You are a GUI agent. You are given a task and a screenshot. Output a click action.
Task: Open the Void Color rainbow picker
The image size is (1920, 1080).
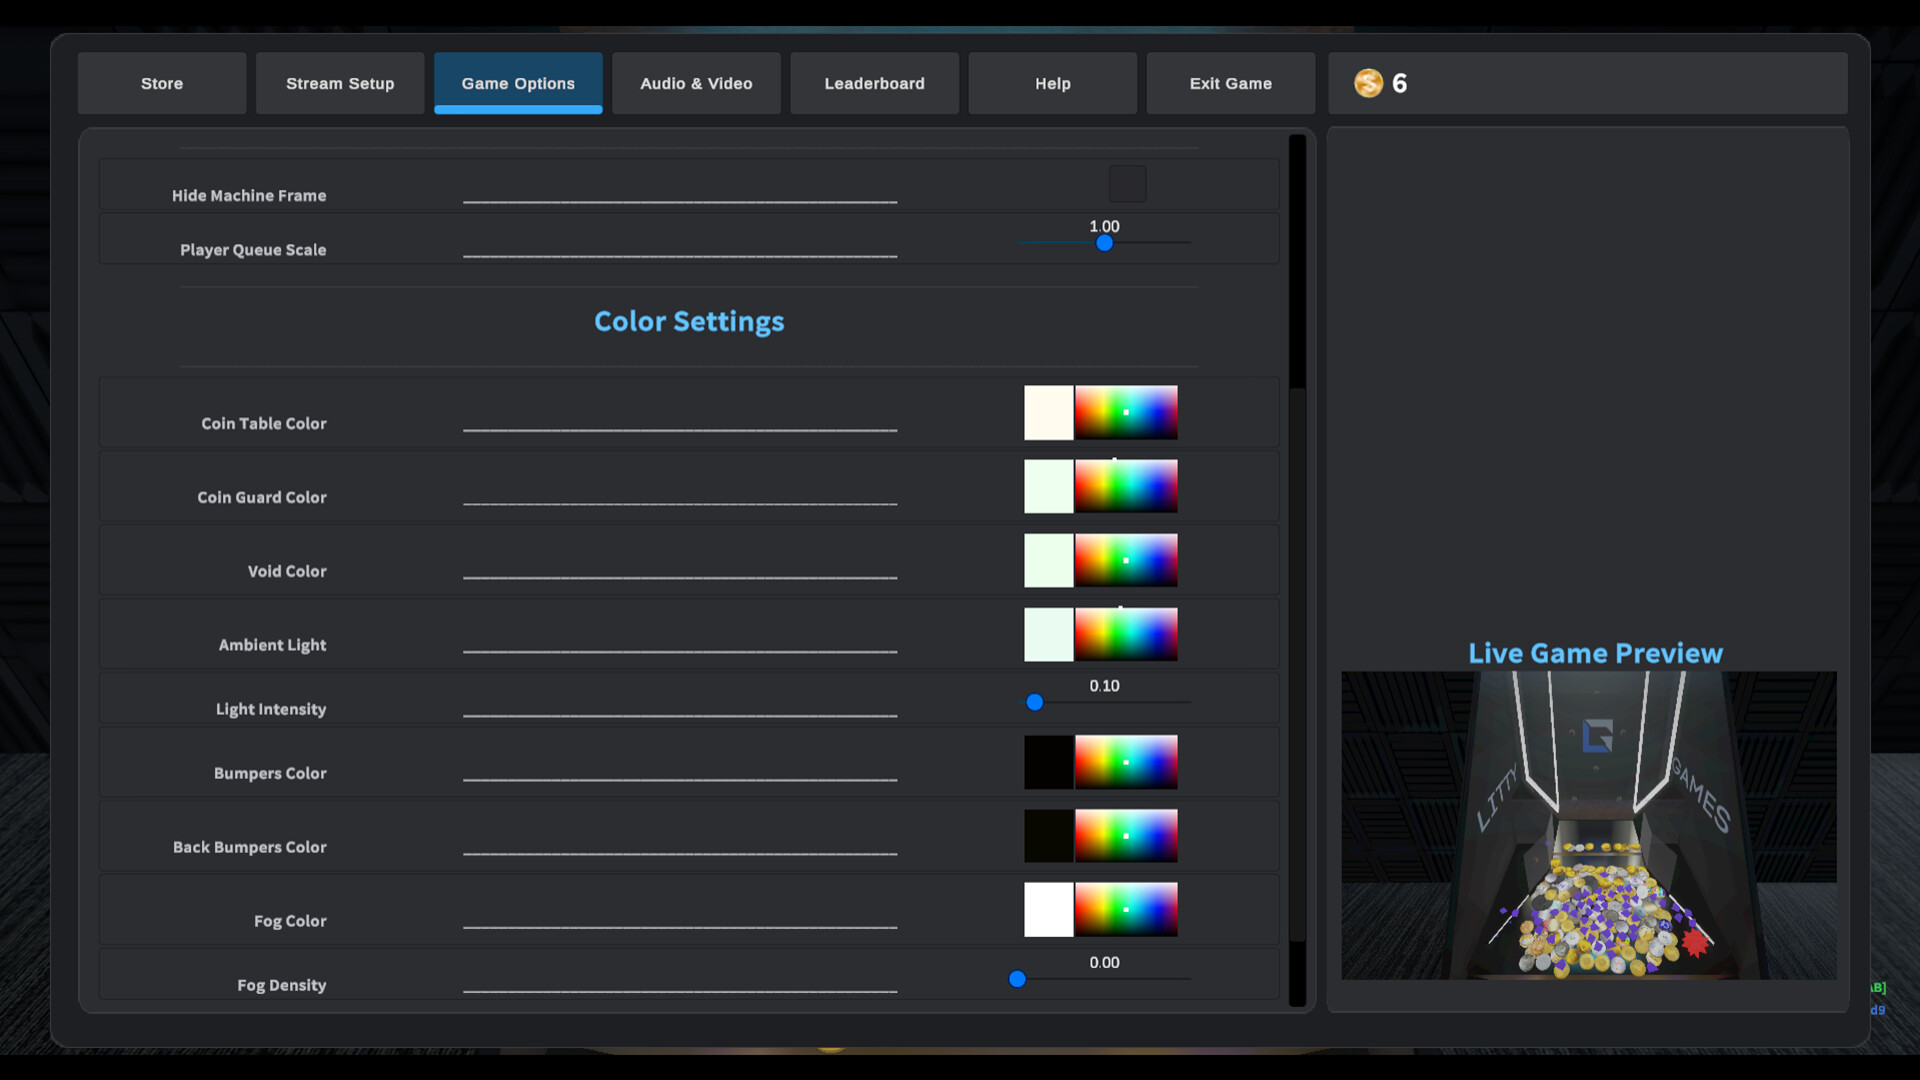[x=1126, y=560]
